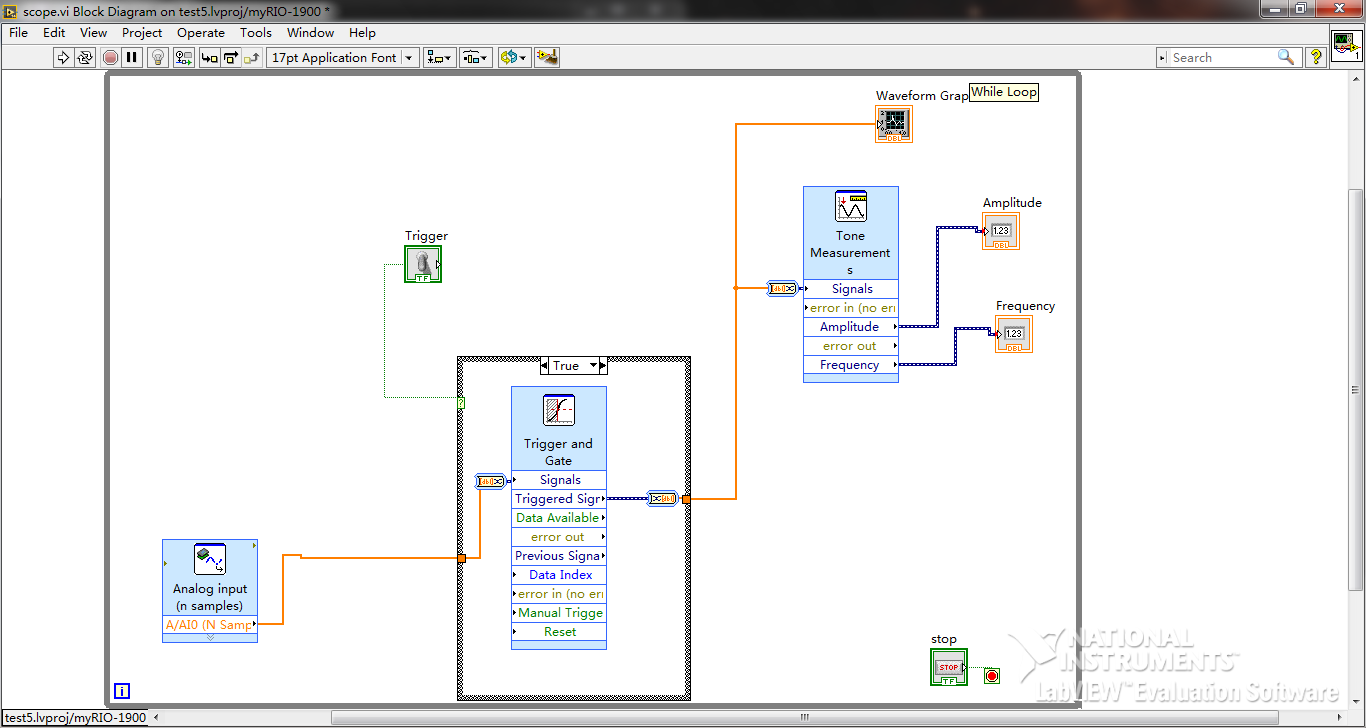Image resolution: width=1366 pixels, height=728 pixels.
Task: Select the Amplitude numeric indicator terminal
Action: 1001,231
